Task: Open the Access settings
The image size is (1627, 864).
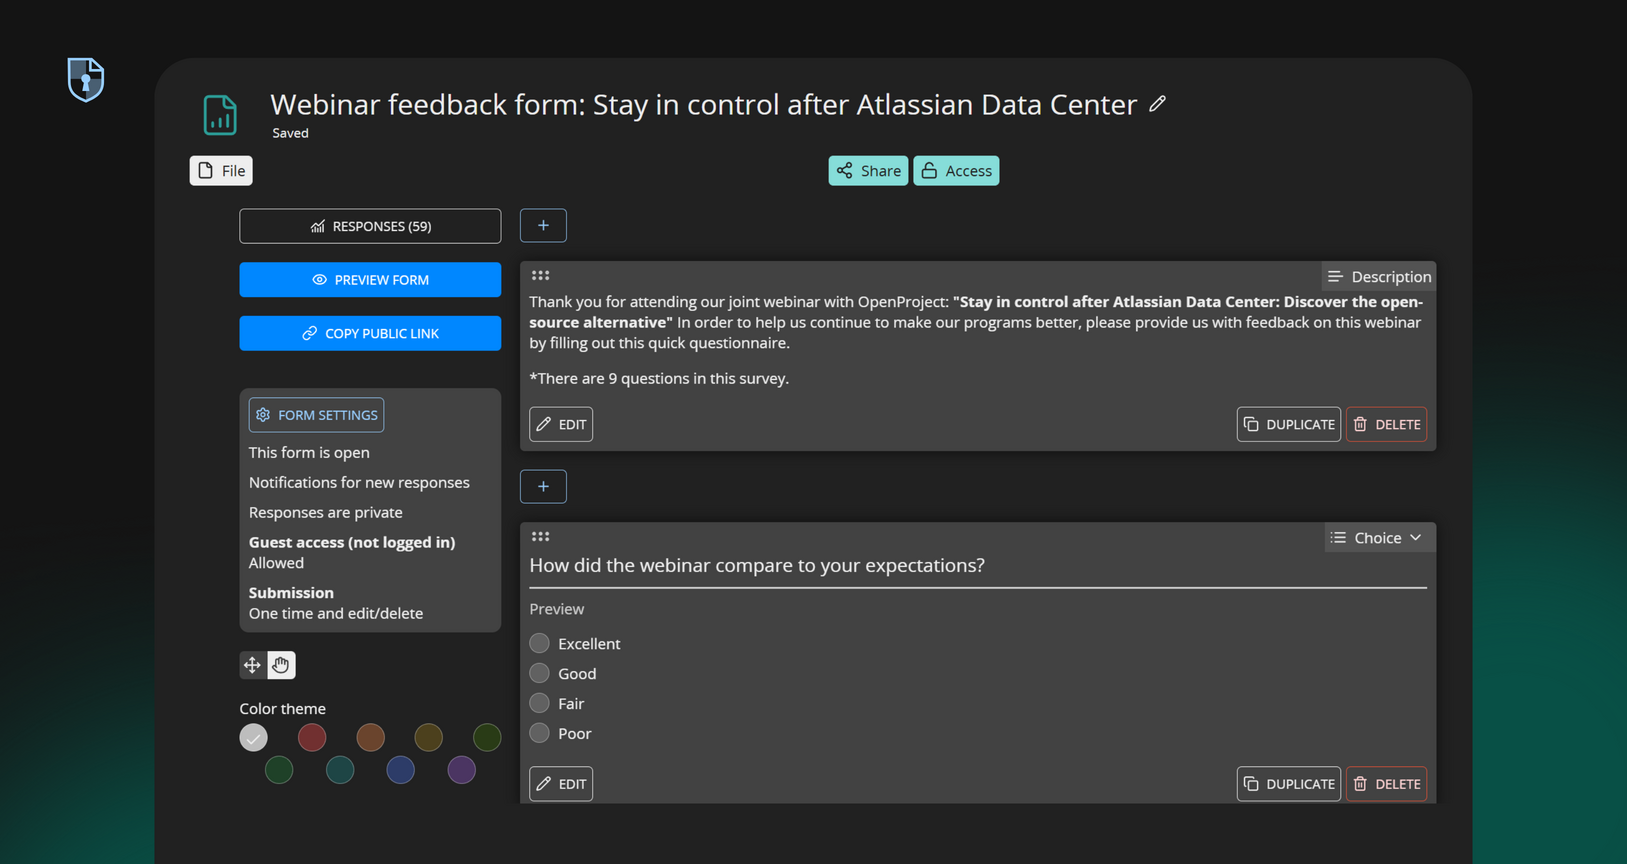Action: tap(956, 171)
